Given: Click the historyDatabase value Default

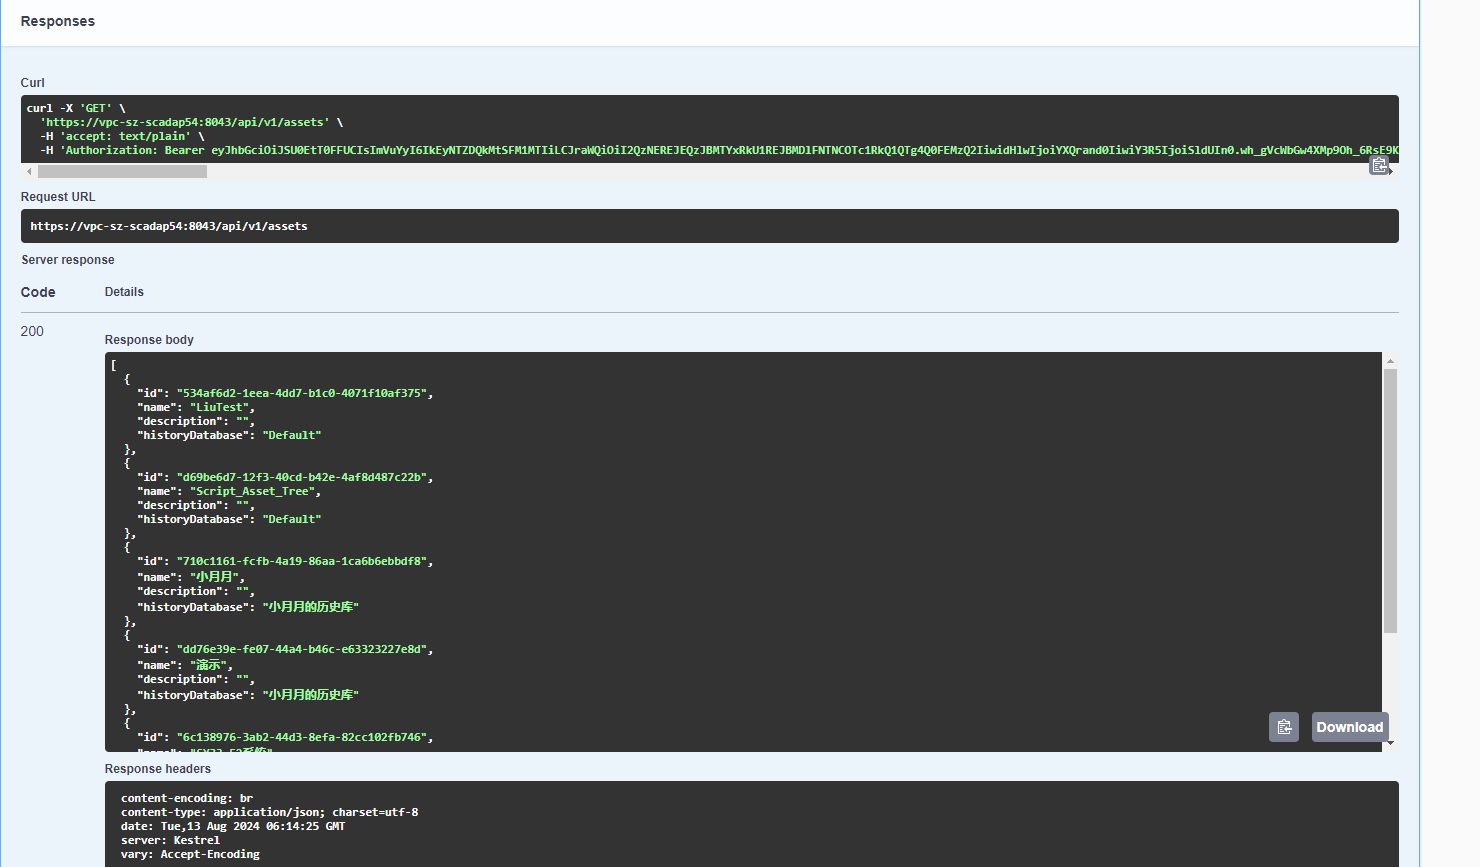Looking at the screenshot, I should click(291, 434).
